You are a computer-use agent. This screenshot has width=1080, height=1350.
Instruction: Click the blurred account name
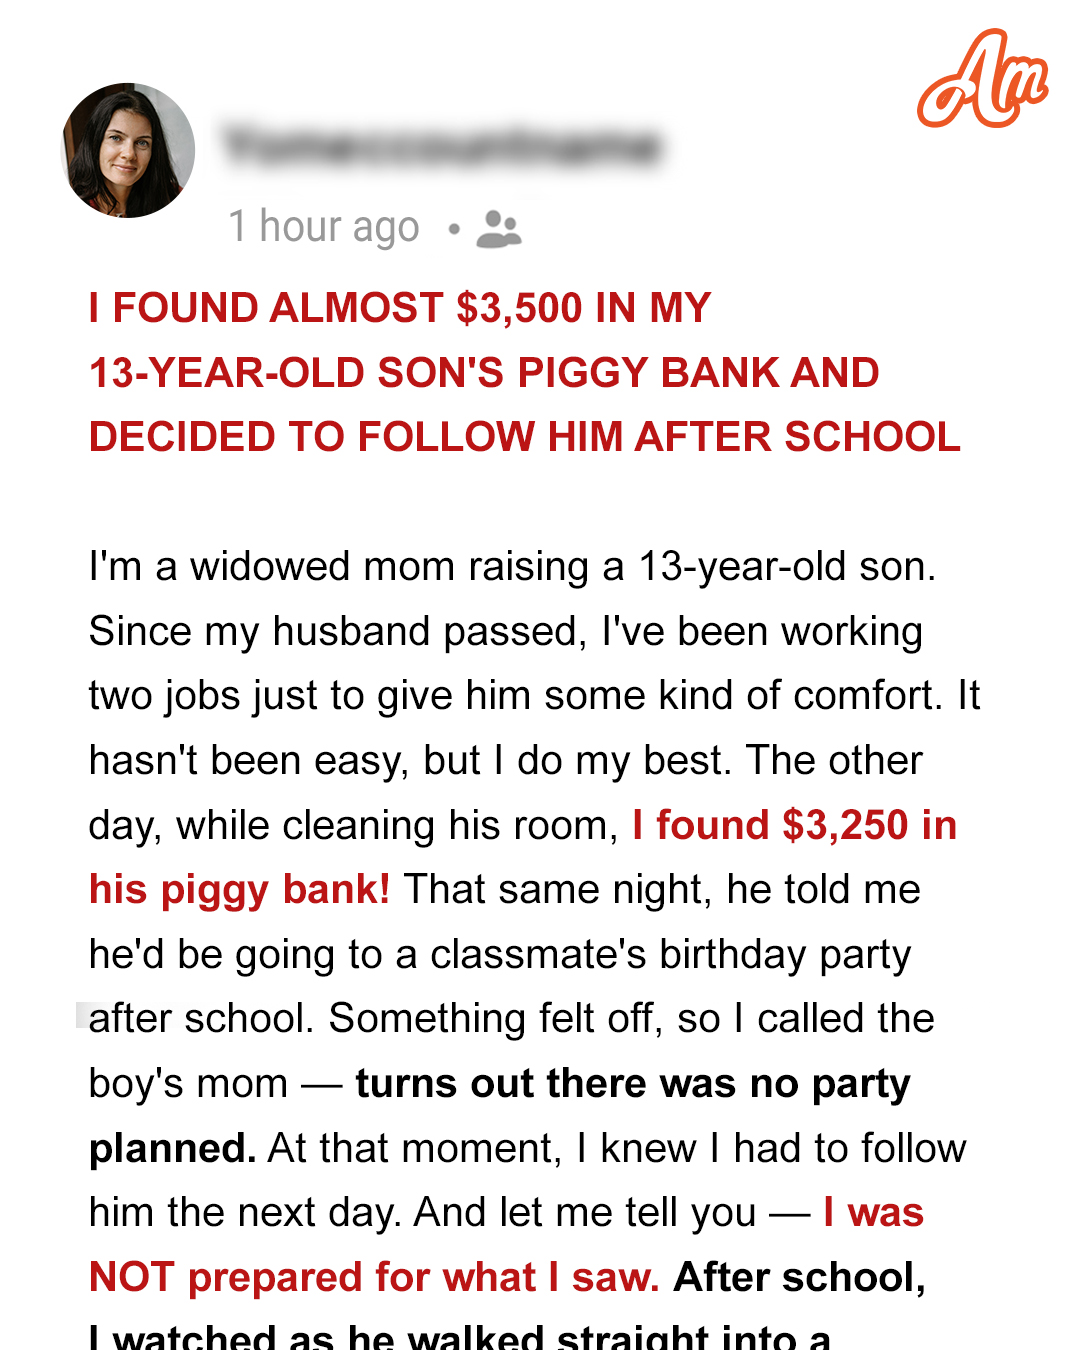click(442, 147)
